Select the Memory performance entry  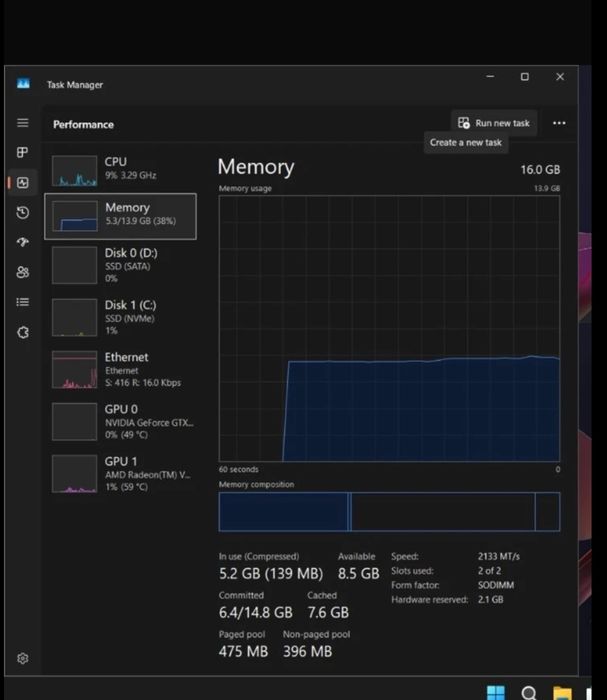(121, 217)
